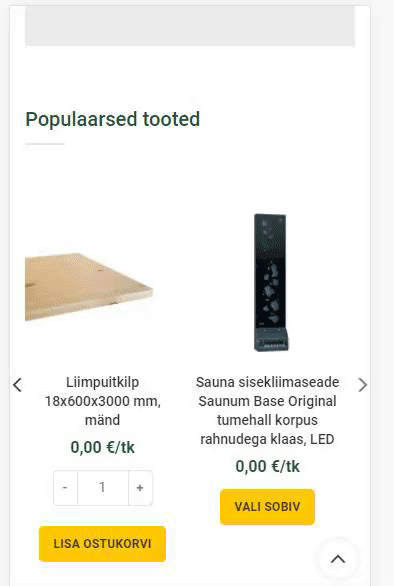Open Liimpuitkilp 18x600x3000 mm product title

102,401
